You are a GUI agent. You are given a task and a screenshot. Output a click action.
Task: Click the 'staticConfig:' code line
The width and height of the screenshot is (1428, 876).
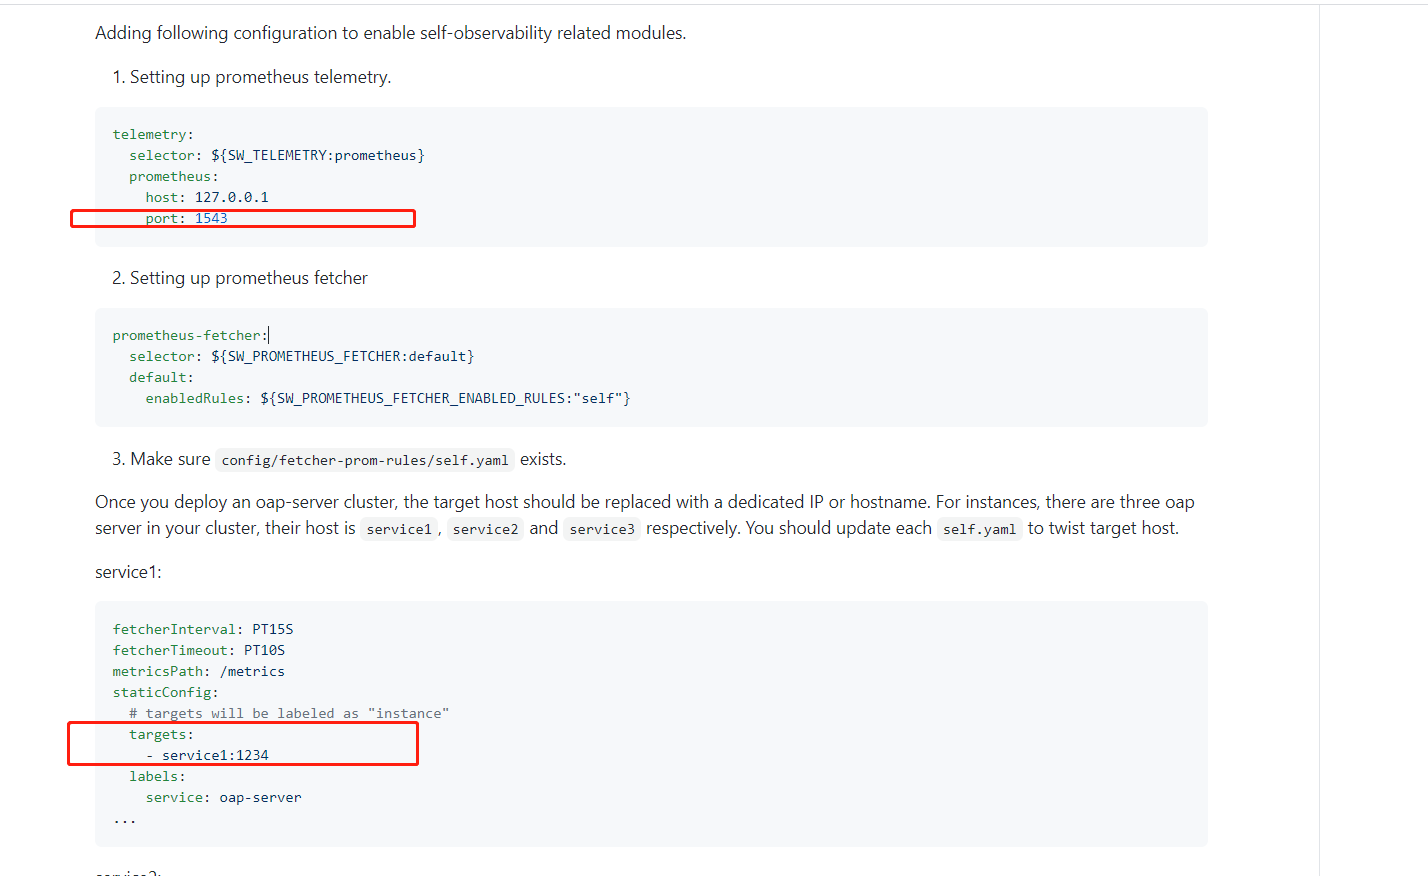pos(165,692)
